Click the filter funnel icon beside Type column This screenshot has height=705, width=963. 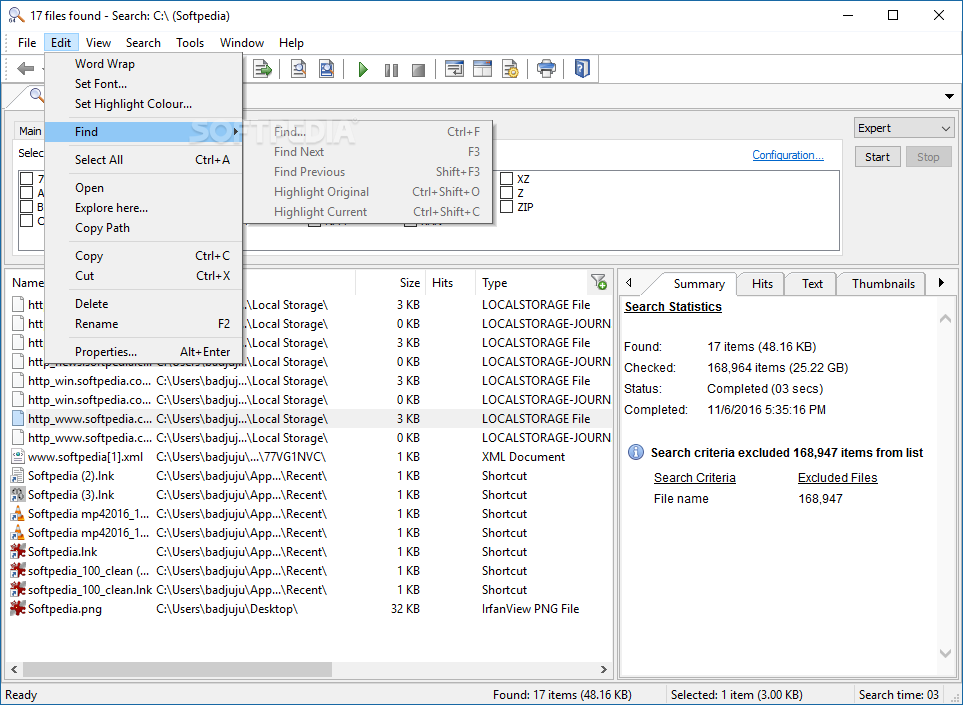598,282
